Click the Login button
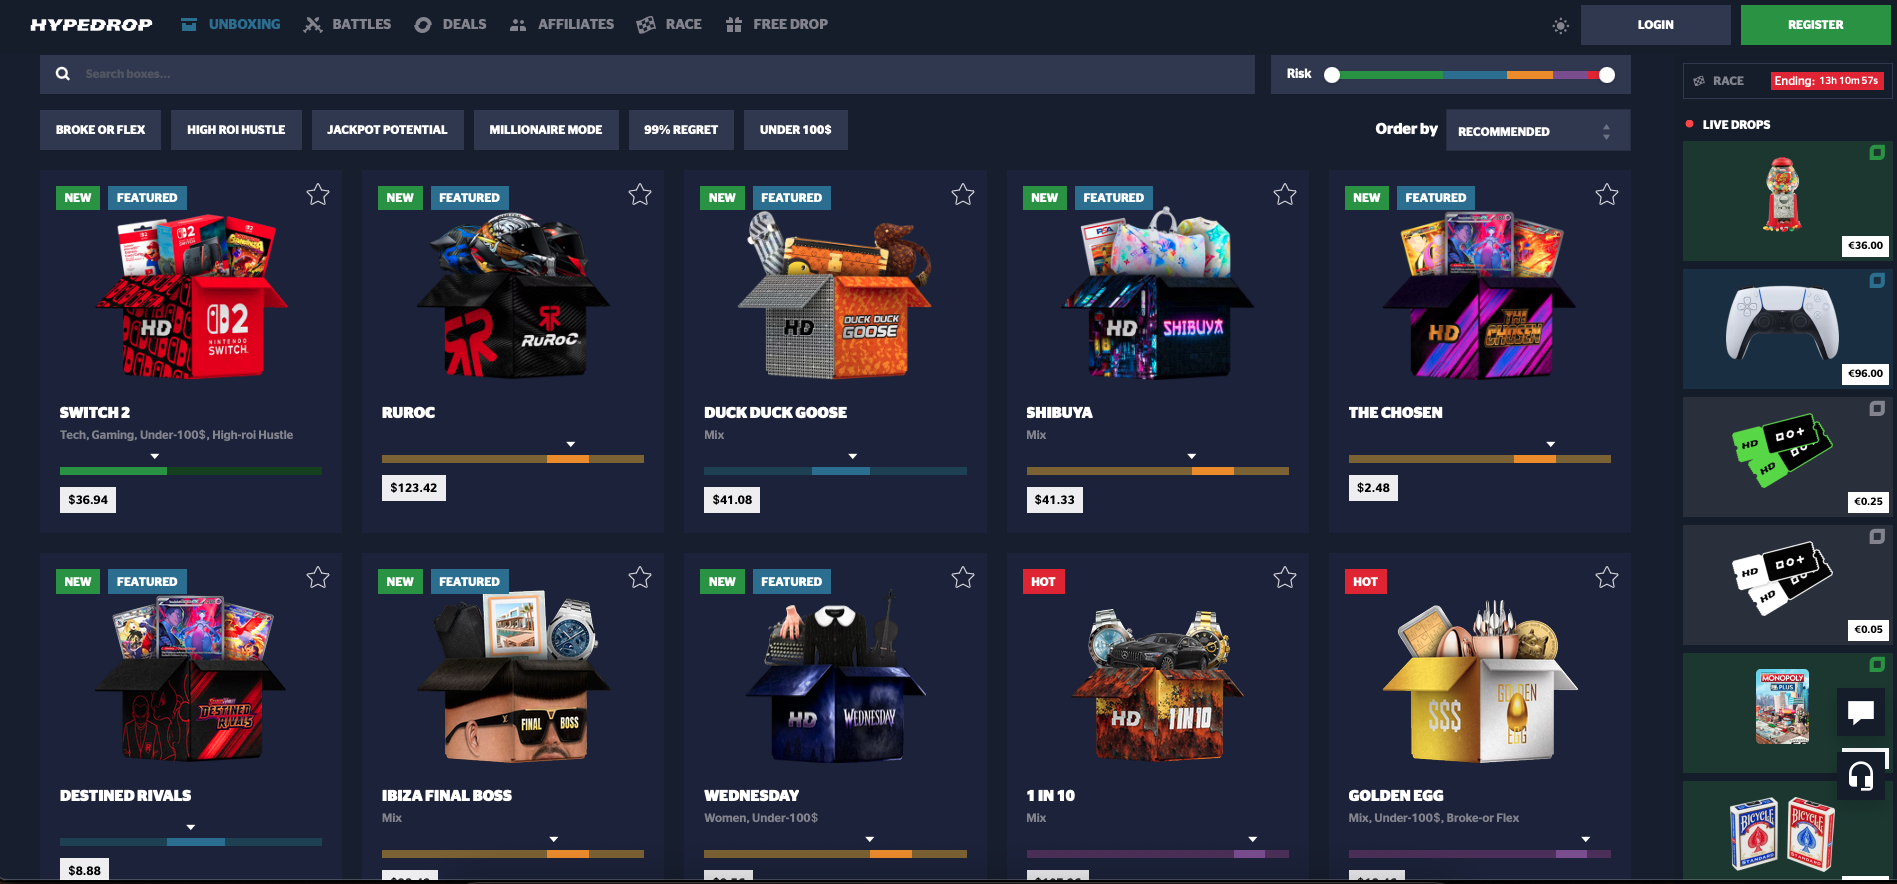1897x884 pixels. coord(1655,25)
